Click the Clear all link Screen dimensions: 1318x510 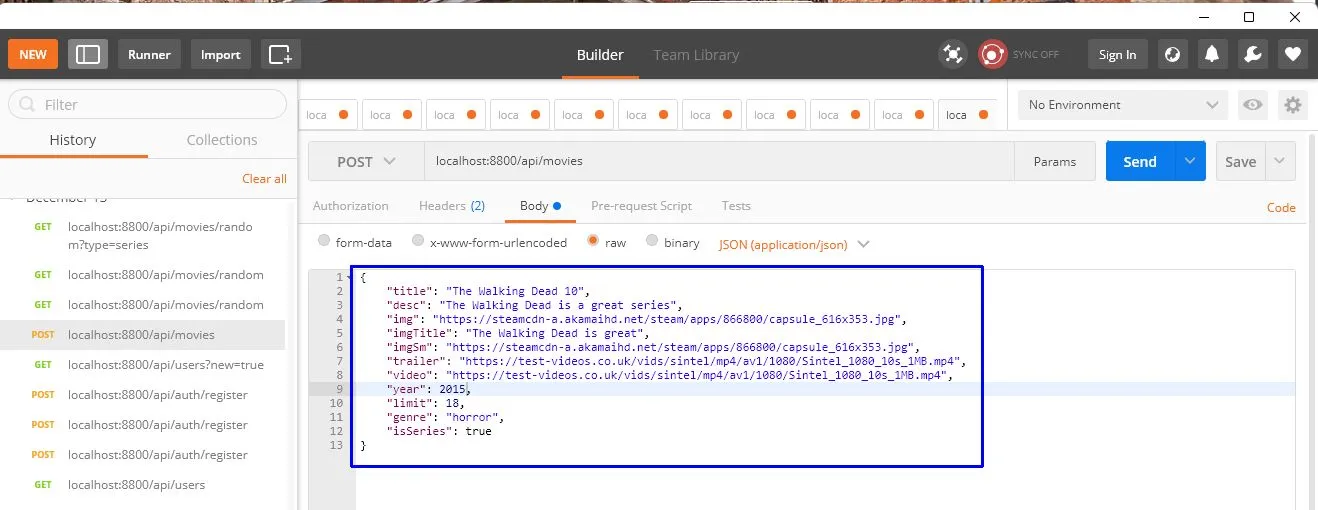pyautogui.click(x=264, y=178)
